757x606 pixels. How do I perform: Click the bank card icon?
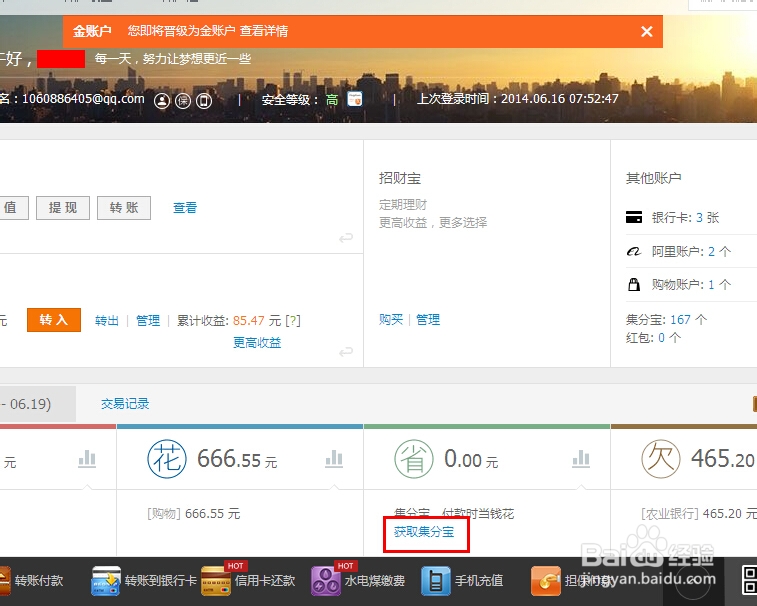coord(634,217)
